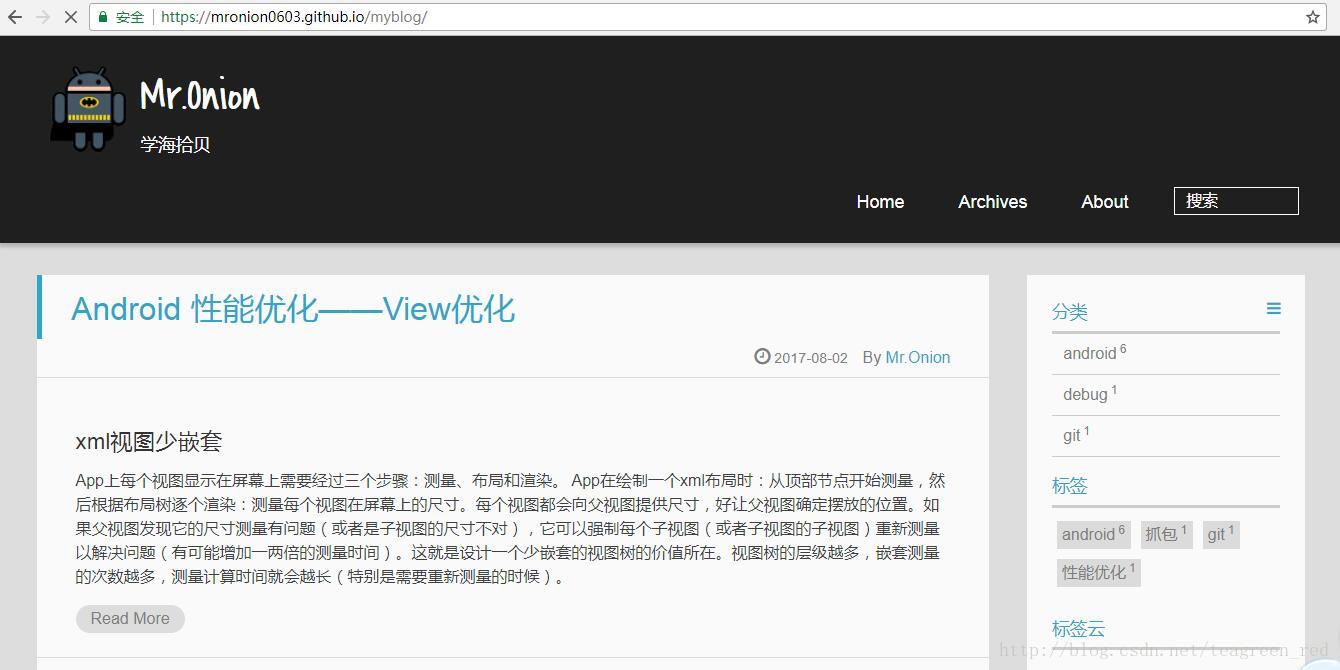
Task: Open the Mr.Onion site title
Action: [200, 96]
